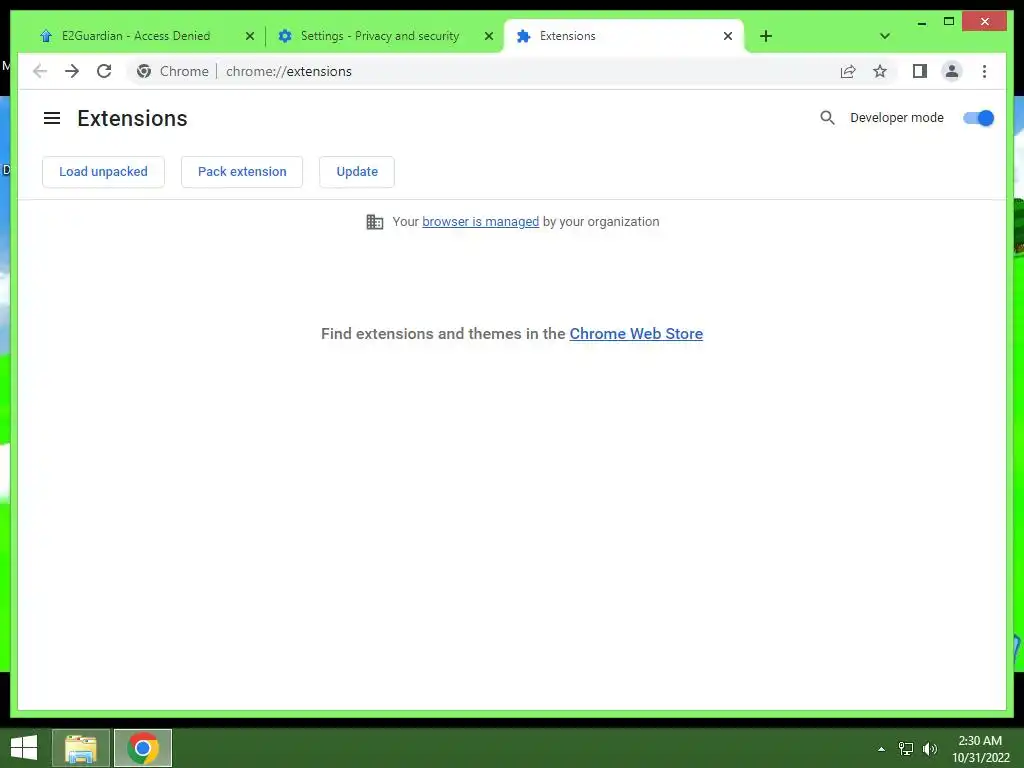This screenshot has height=768, width=1024.
Task: Open the volume speaker tray icon
Action: pos(929,749)
